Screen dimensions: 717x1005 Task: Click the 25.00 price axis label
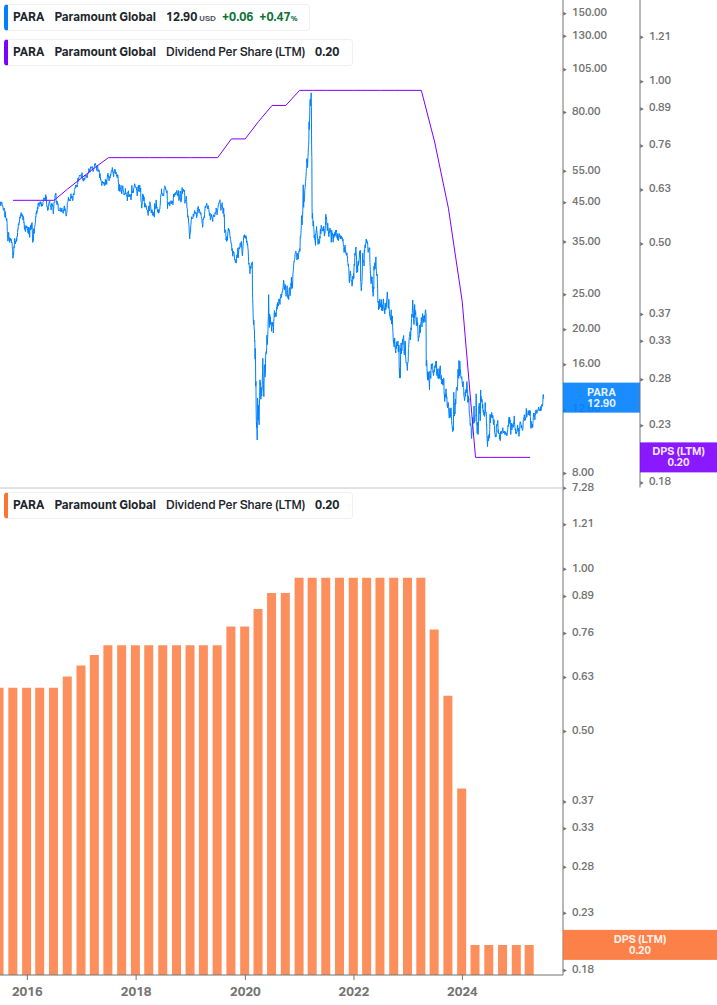586,294
